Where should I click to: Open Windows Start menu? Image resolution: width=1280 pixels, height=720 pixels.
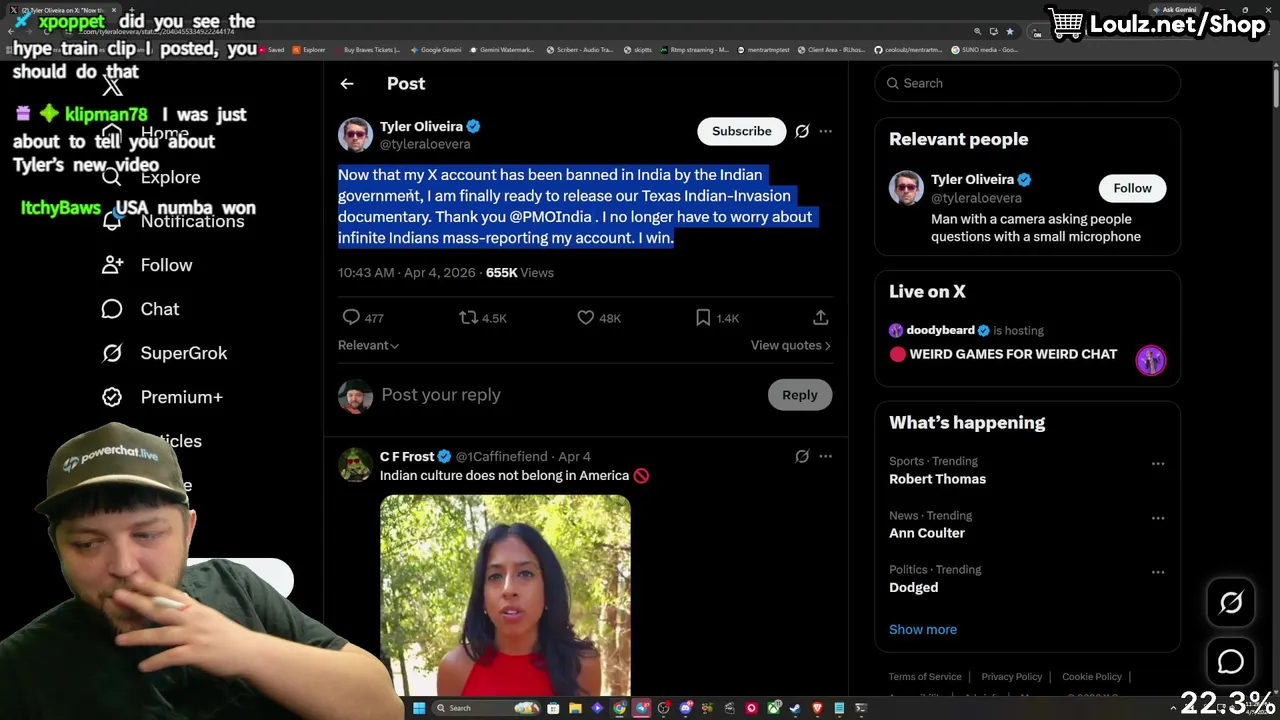pyautogui.click(x=419, y=708)
